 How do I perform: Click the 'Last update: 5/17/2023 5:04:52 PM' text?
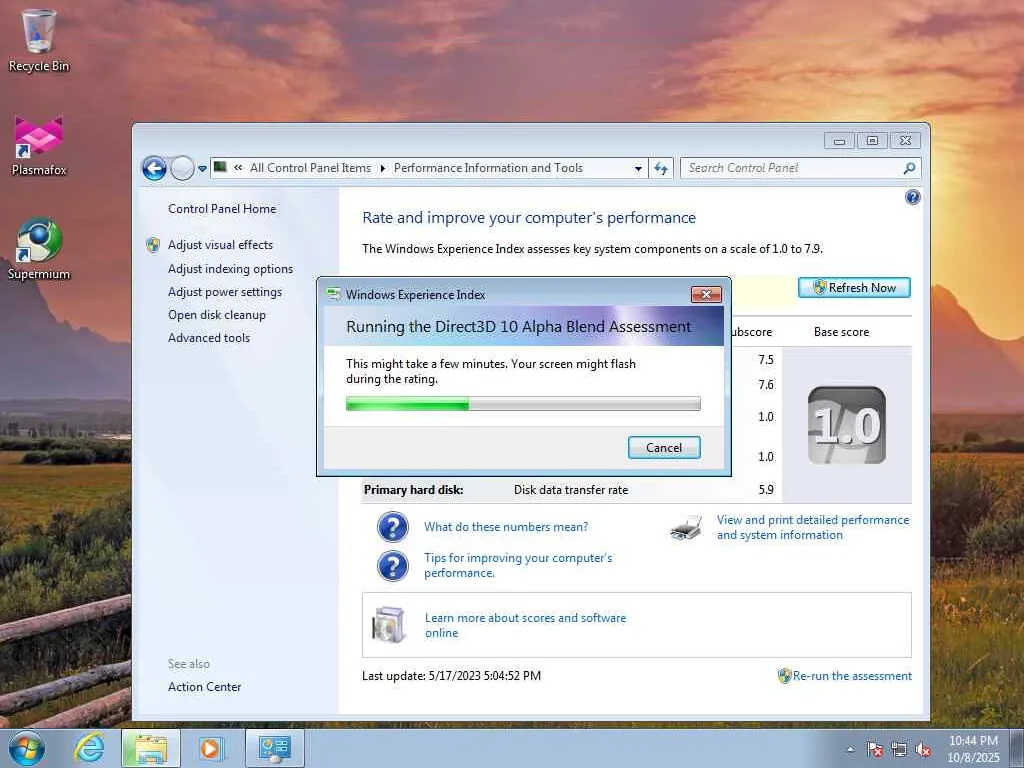tap(451, 676)
